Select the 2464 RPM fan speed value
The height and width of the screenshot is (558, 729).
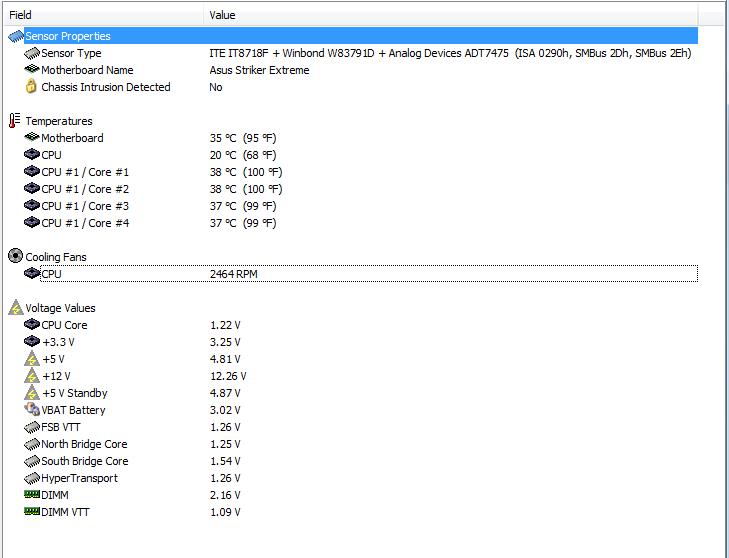click(233, 274)
